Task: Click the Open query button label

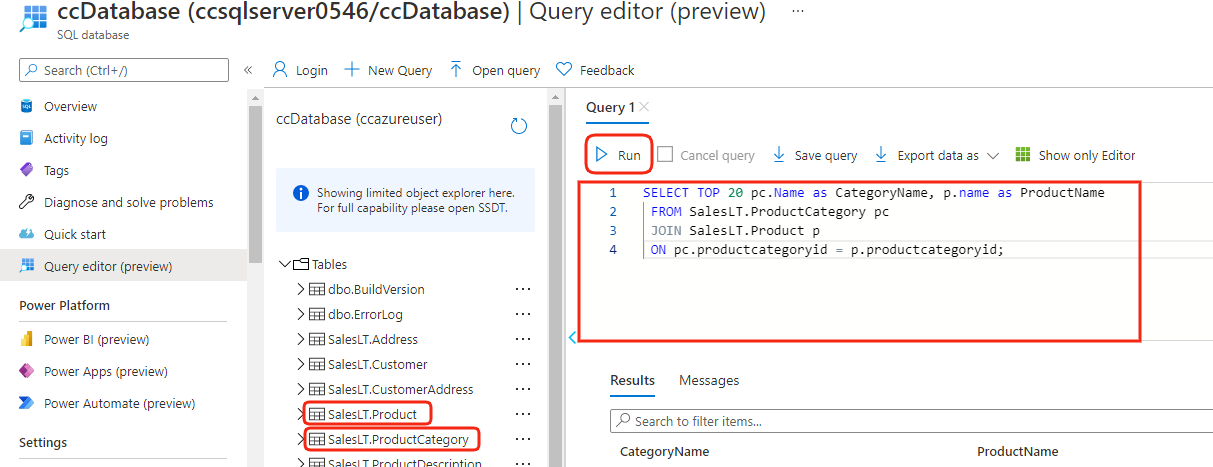Action: (506, 70)
